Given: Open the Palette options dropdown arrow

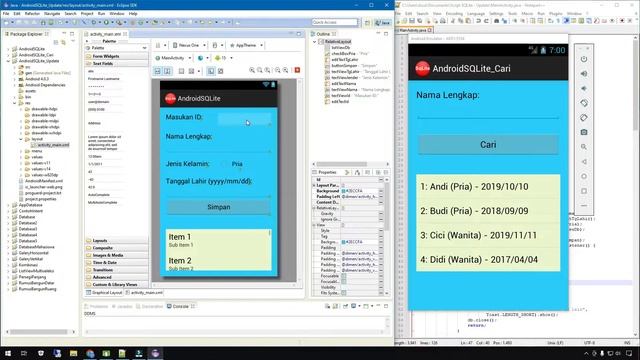Looking at the screenshot, I should pyautogui.click(x=144, y=48).
